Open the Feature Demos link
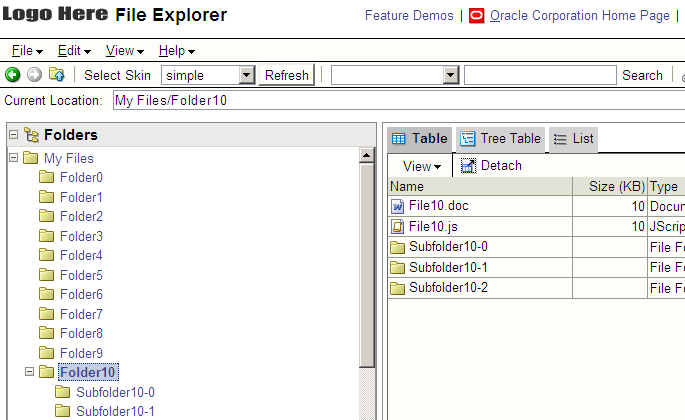The height and width of the screenshot is (420, 685). pyautogui.click(x=409, y=15)
